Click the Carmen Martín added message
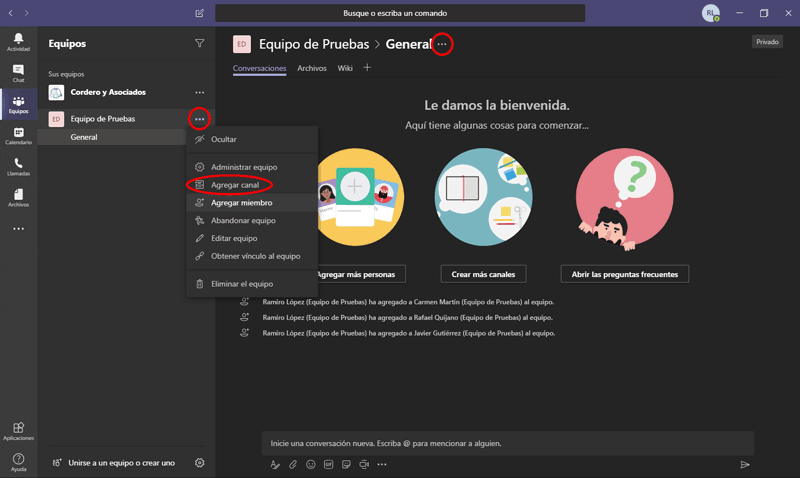The height and width of the screenshot is (478, 800). (408, 302)
